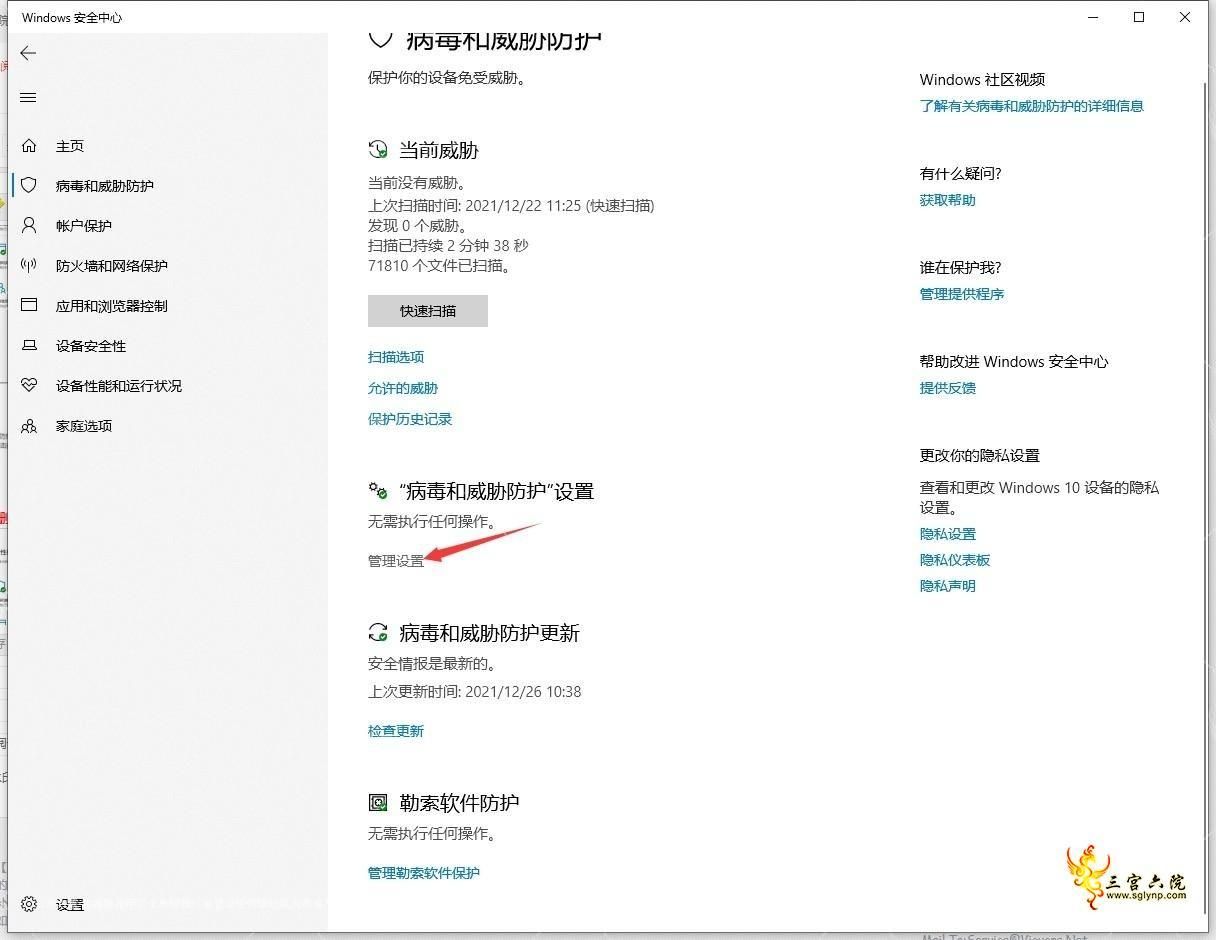Start a scan with 快速扫描 button
The height and width of the screenshot is (940, 1216).
point(428,311)
